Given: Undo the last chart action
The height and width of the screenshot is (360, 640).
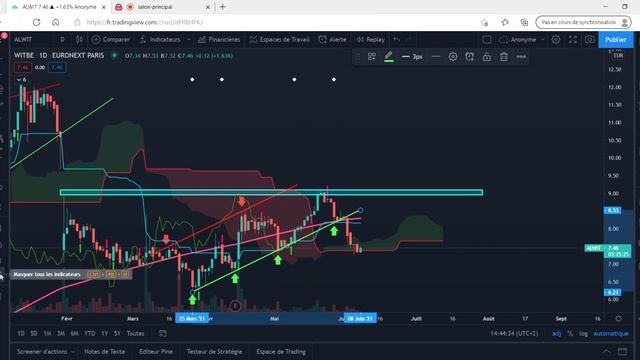Looking at the screenshot, I should [x=396, y=40].
